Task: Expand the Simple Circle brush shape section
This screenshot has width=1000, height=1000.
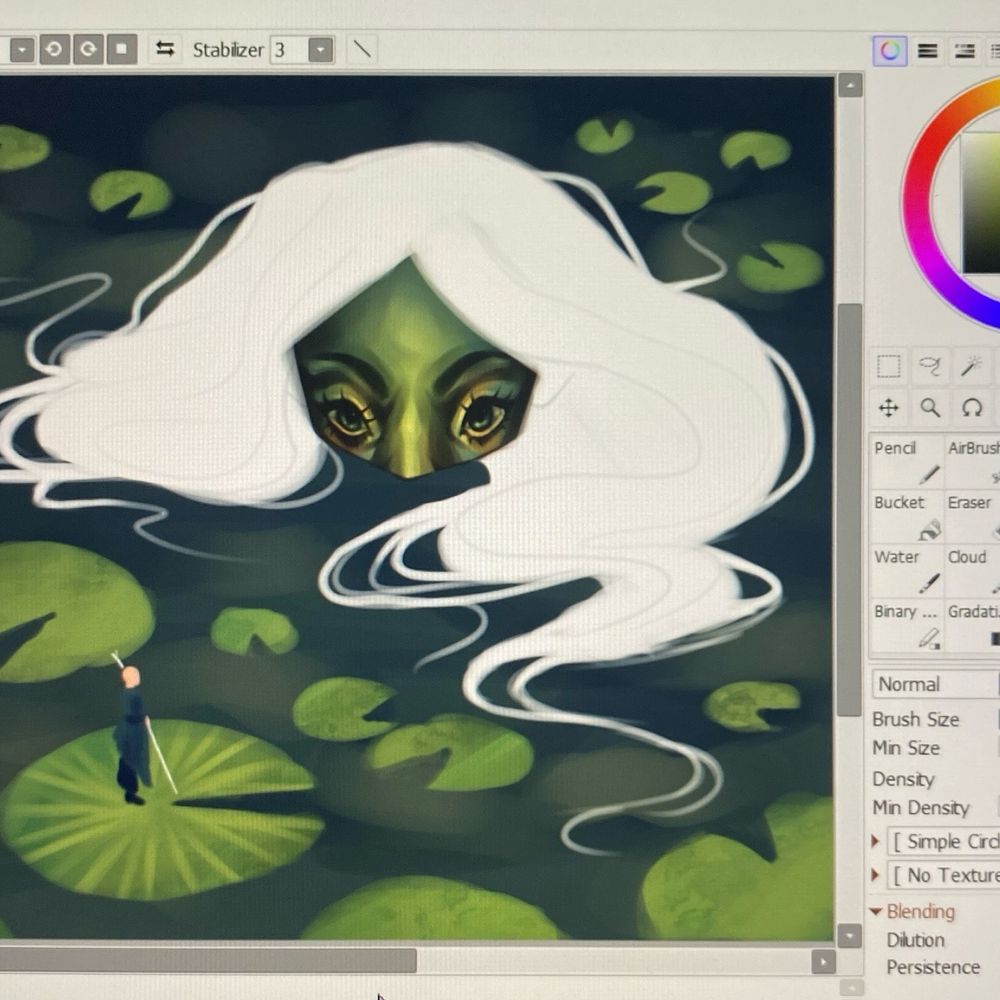Action: [876, 841]
